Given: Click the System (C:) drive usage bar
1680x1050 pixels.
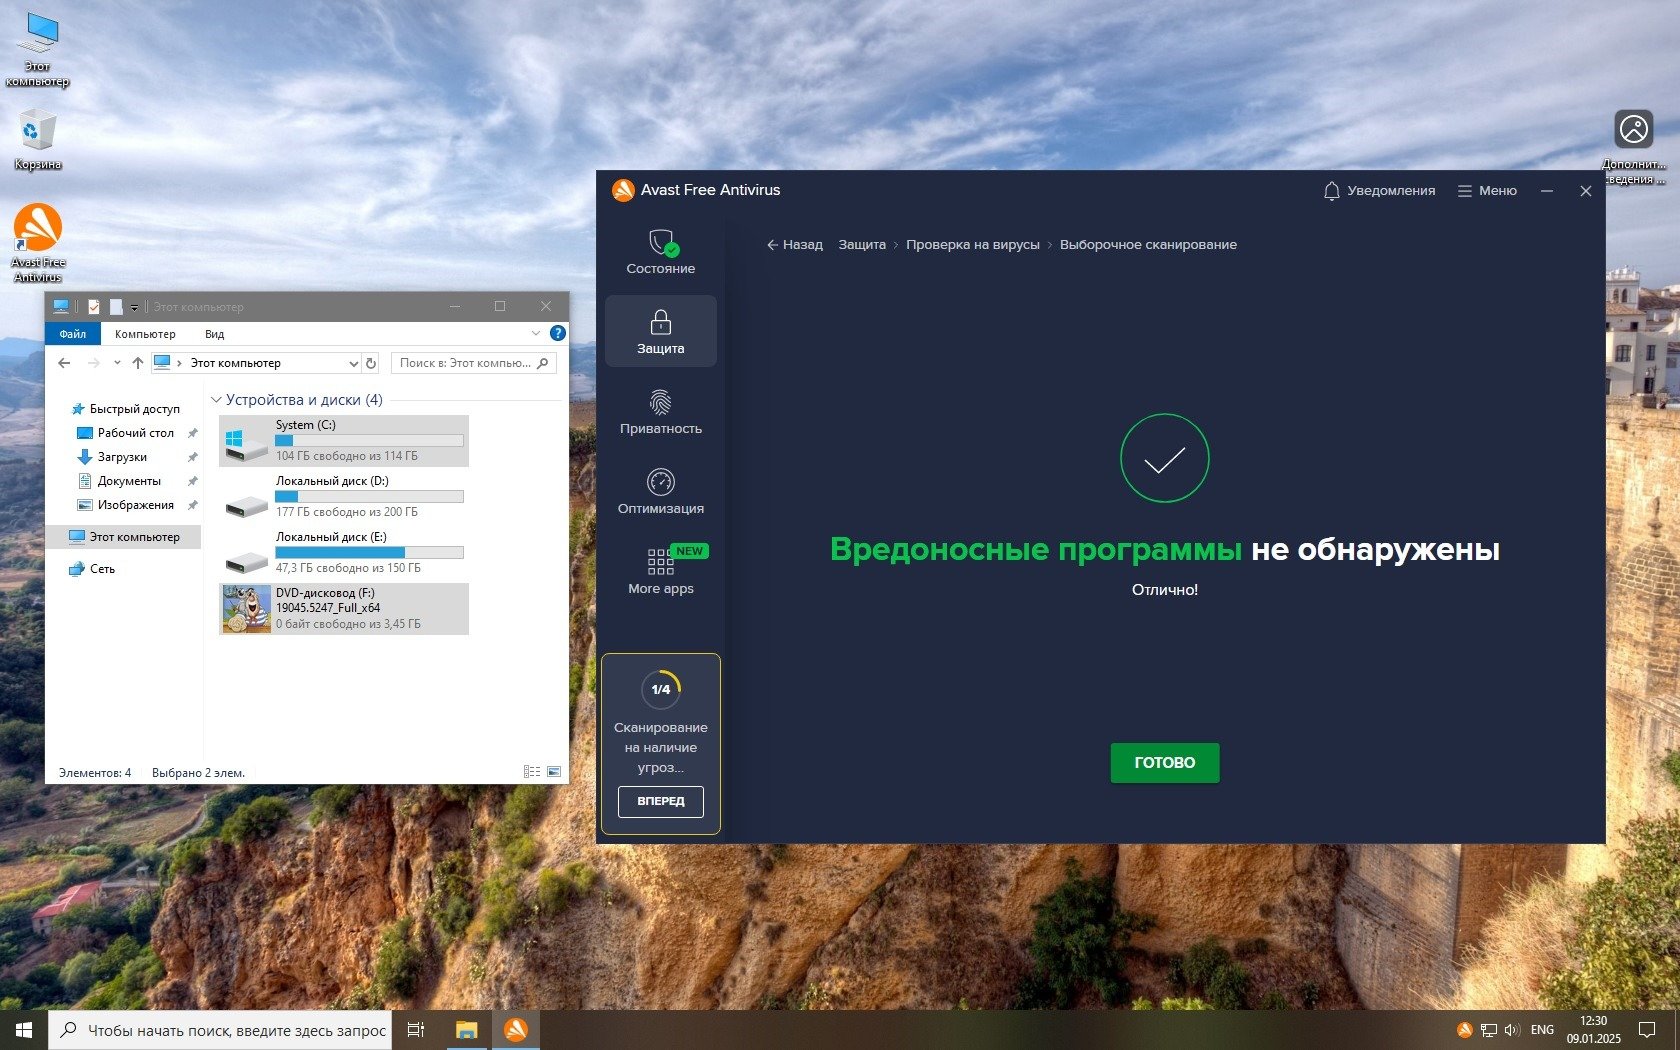Looking at the screenshot, I should click(369, 440).
